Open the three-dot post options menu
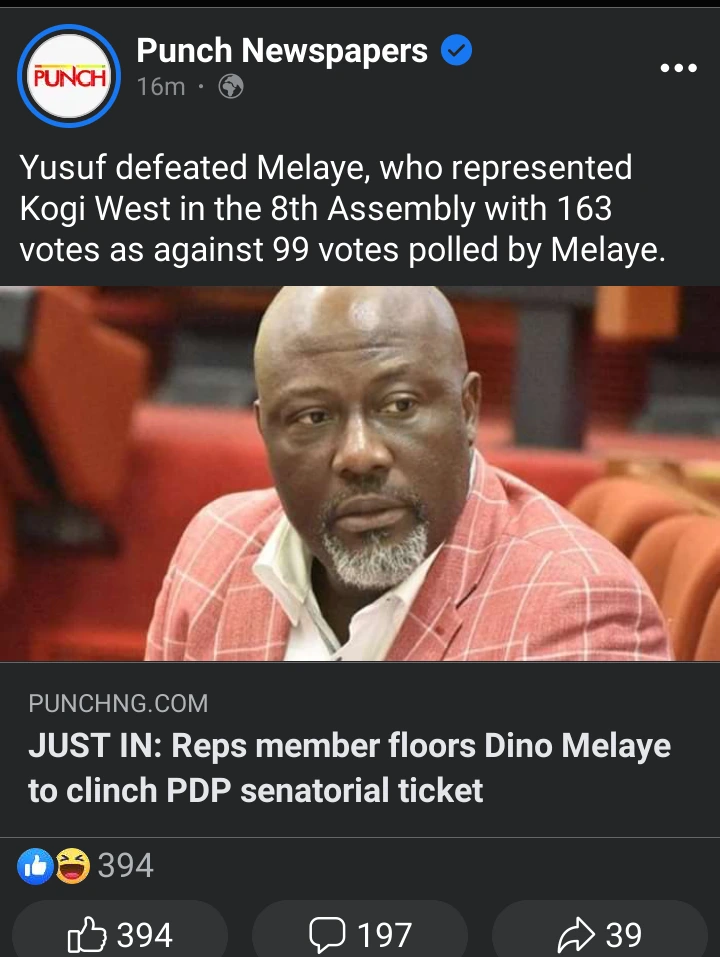The width and height of the screenshot is (720, 957). (x=679, y=68)
